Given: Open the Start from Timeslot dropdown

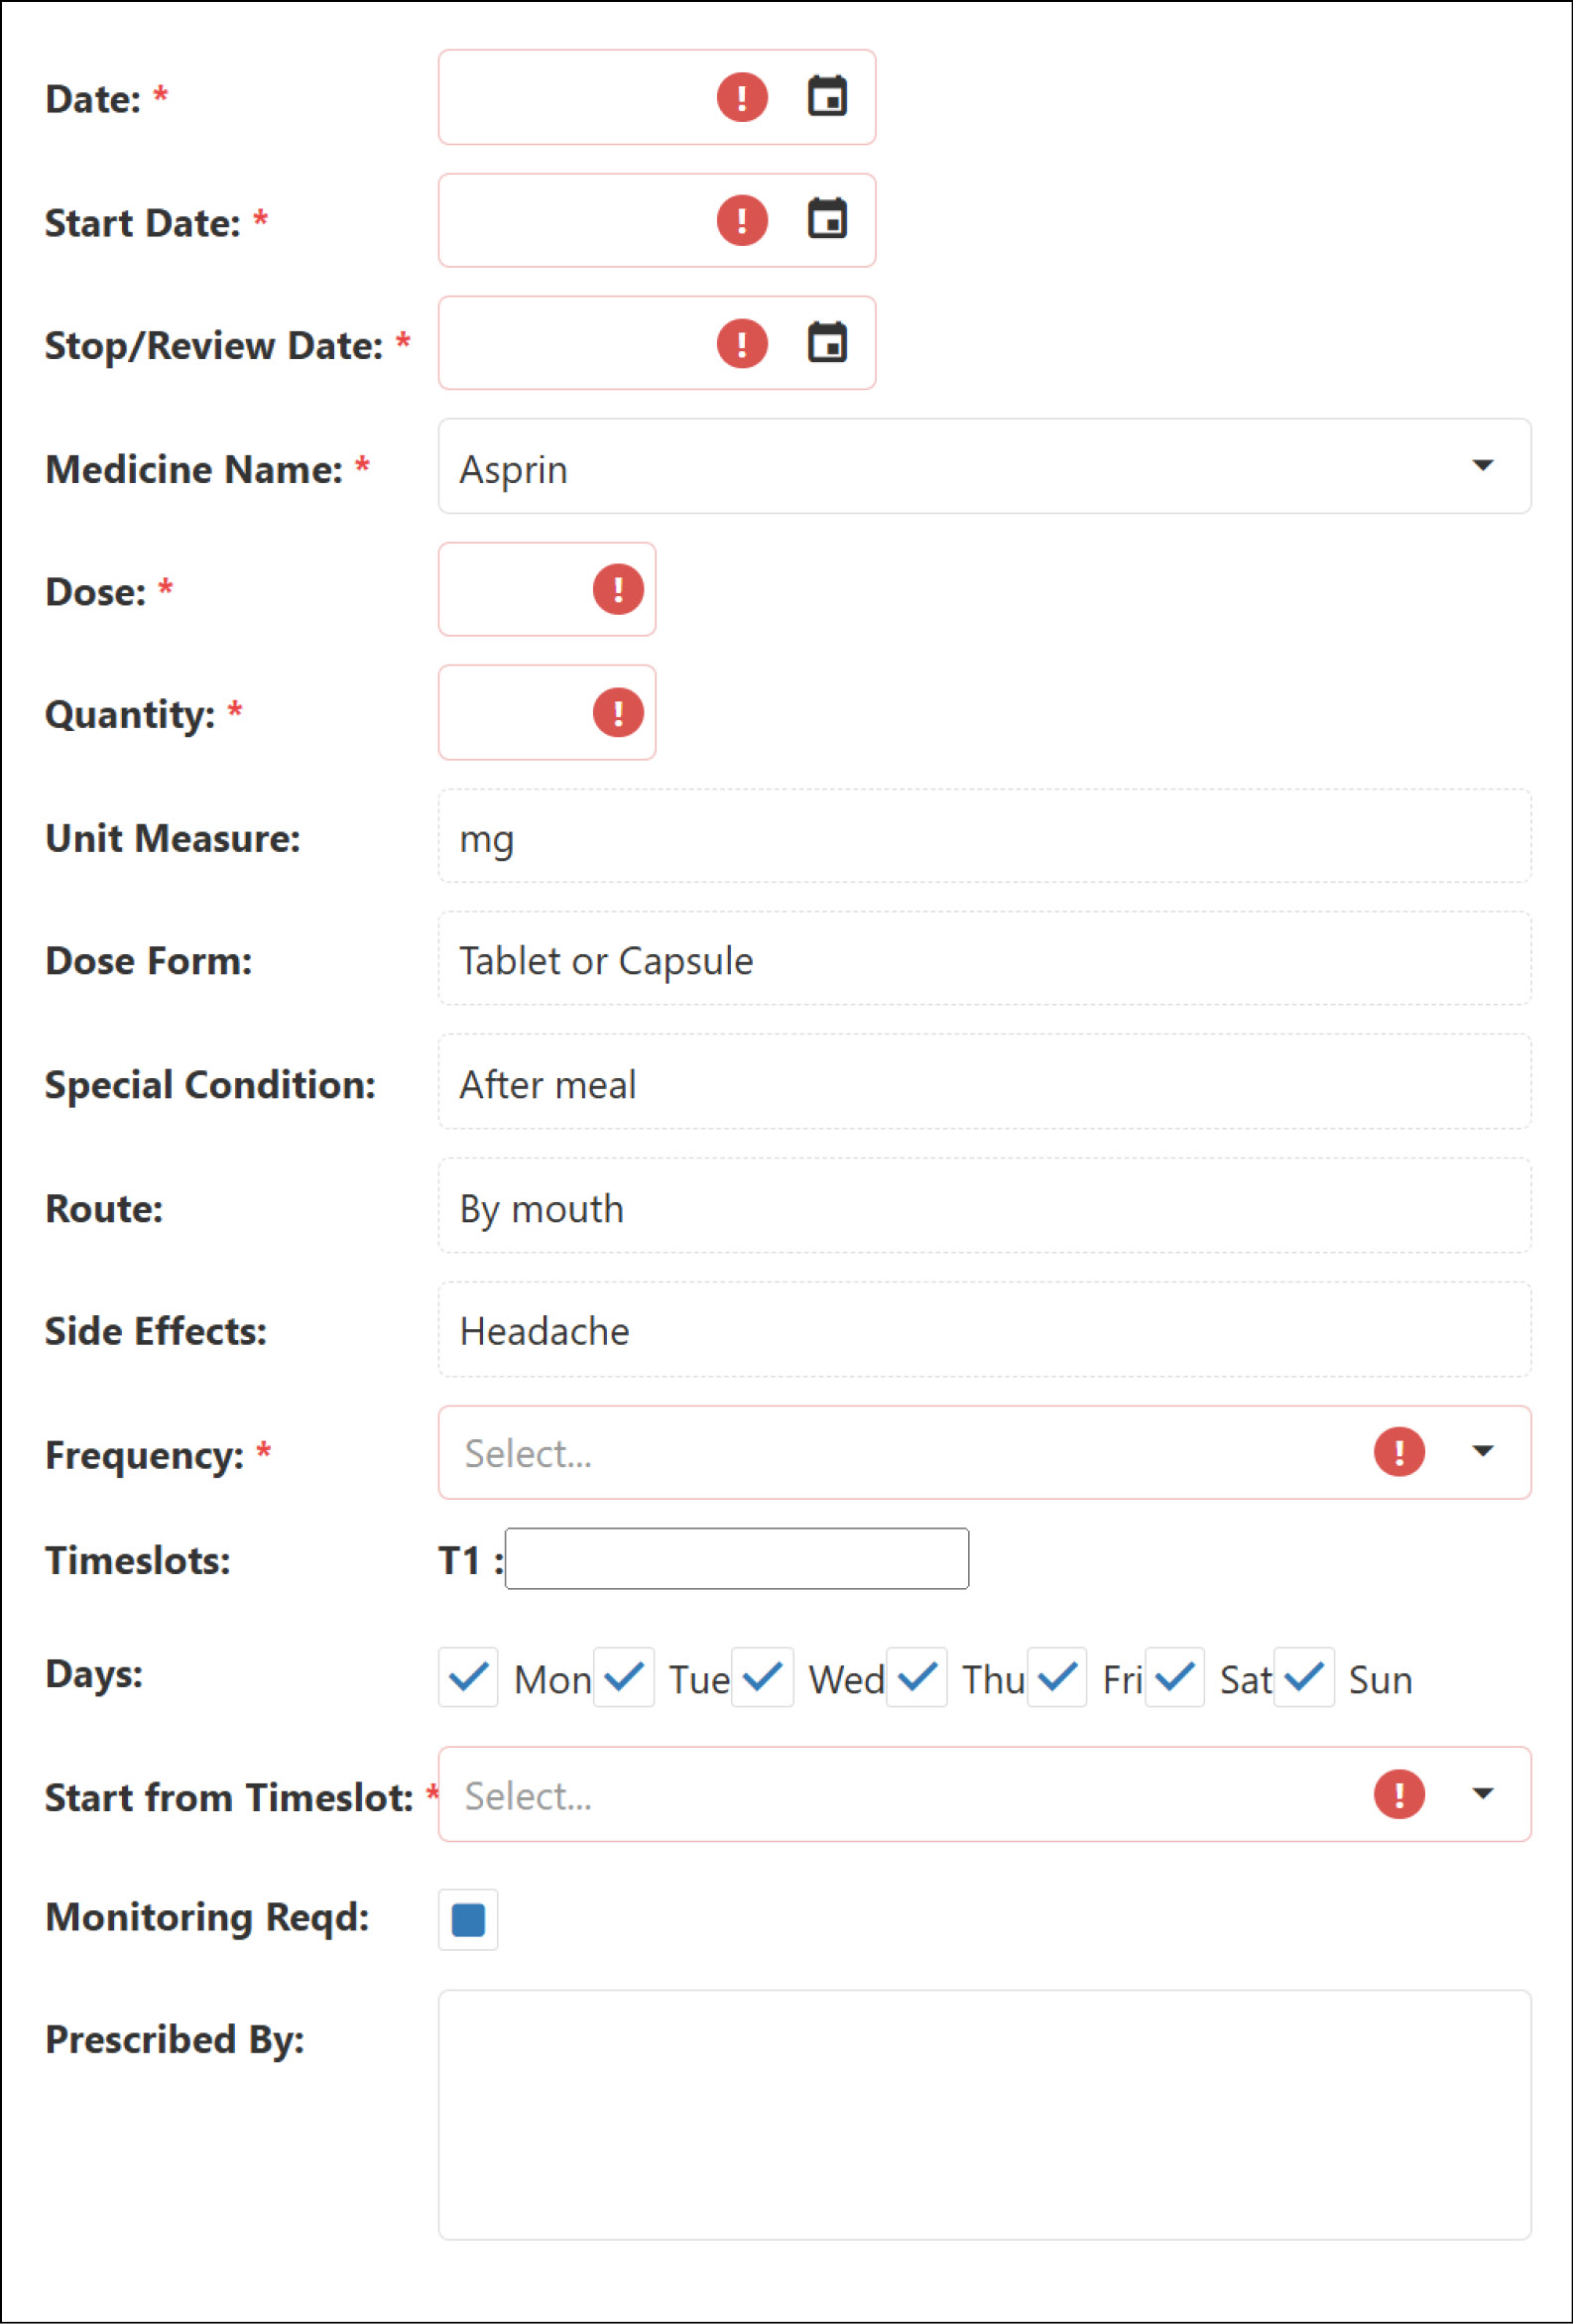Looking at the screenshot, I should [x=1483, y=1795].
